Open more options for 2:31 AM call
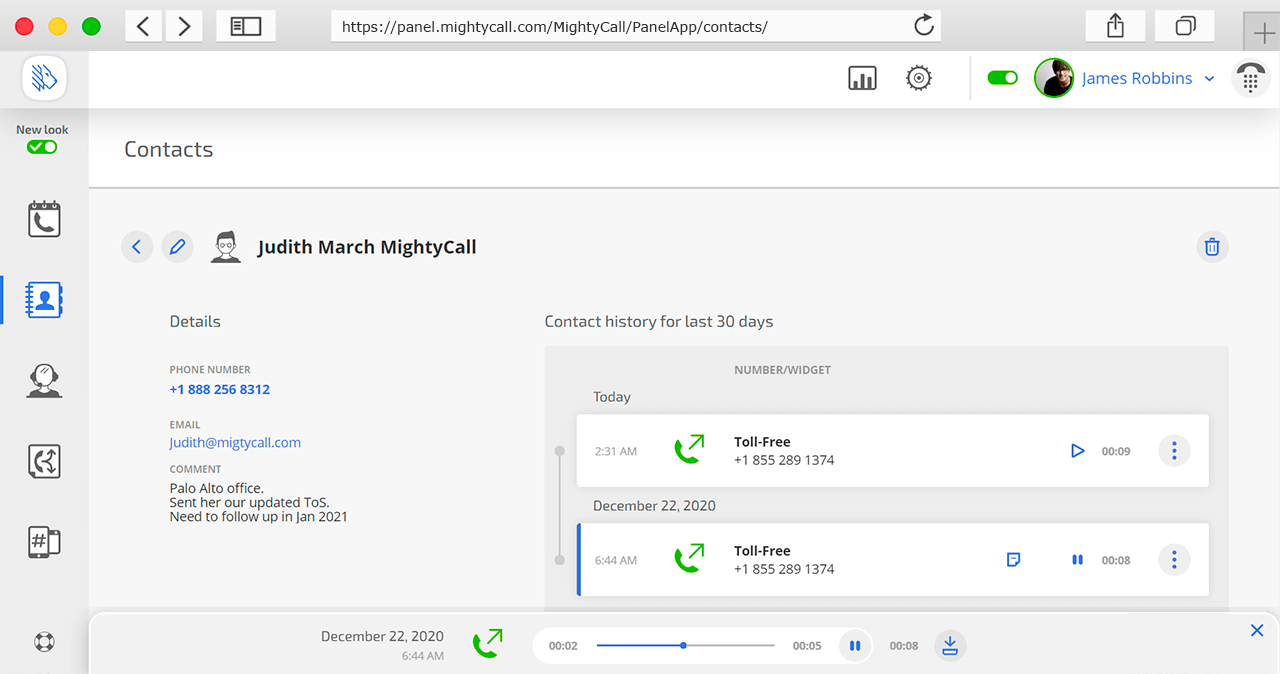This screenshot has height=674, width=1280. pyautogui.click(x=1174, y=451)
